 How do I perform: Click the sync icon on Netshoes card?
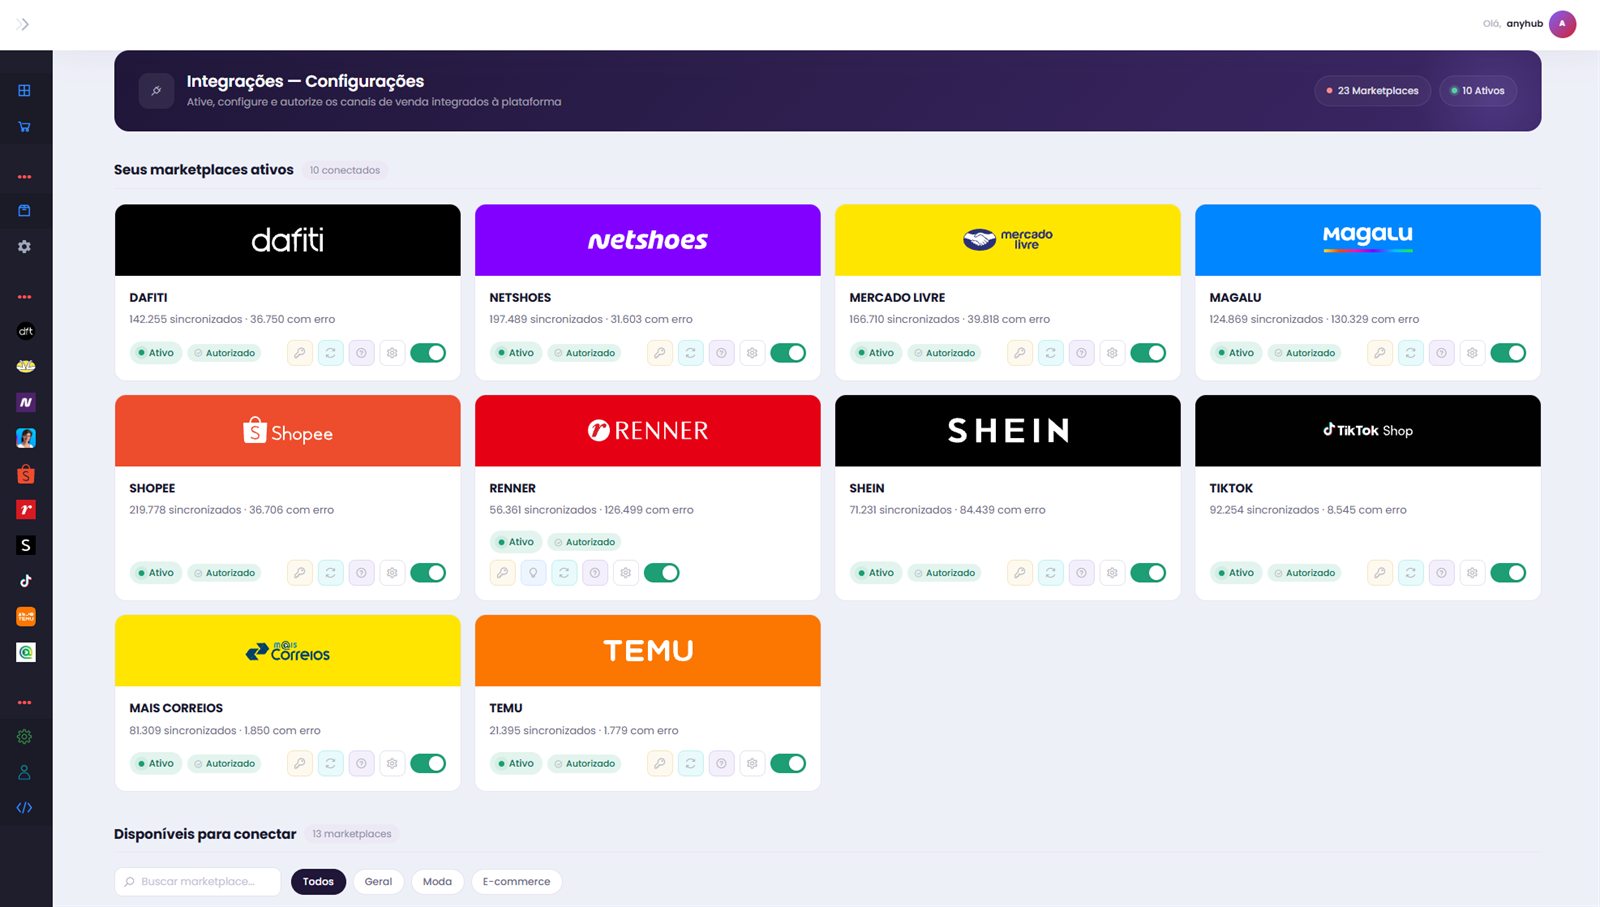tap(691, 353)
